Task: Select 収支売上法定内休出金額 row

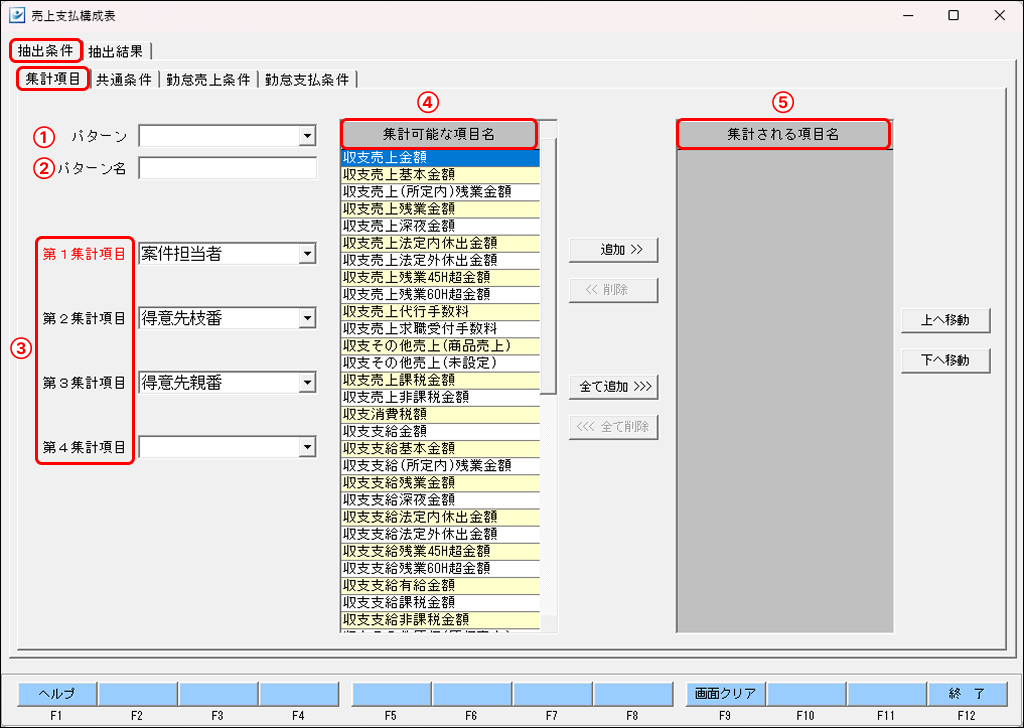Action: point(440,243)
